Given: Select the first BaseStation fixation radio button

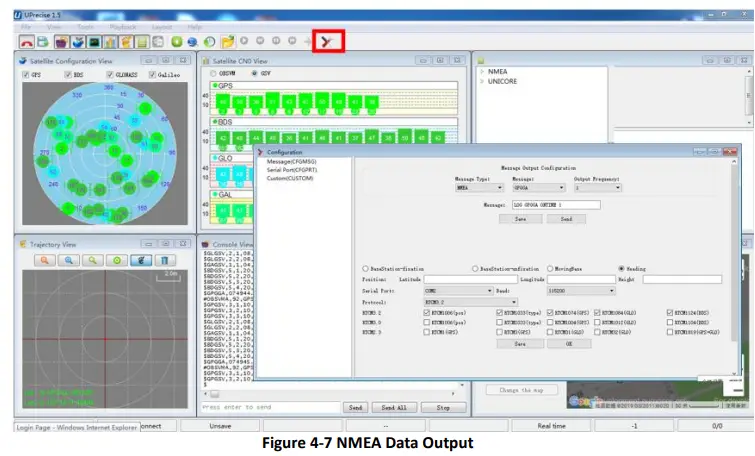Looking at the screenshot, I should tap(365, 269).
